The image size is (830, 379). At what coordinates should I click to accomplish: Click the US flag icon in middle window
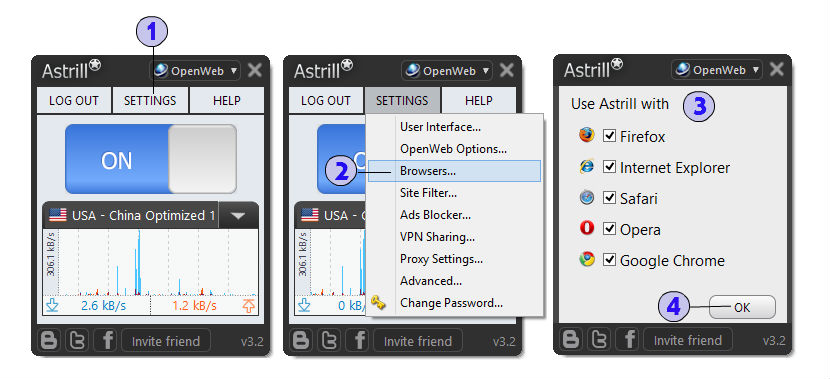tap(310, 215)
